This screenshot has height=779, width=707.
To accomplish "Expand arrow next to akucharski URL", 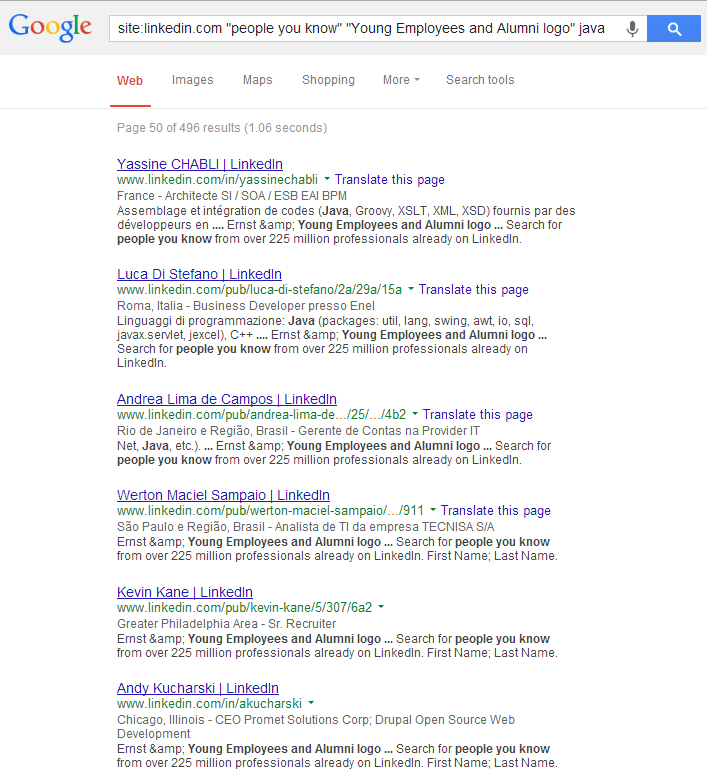I will (x=311, y=702).
